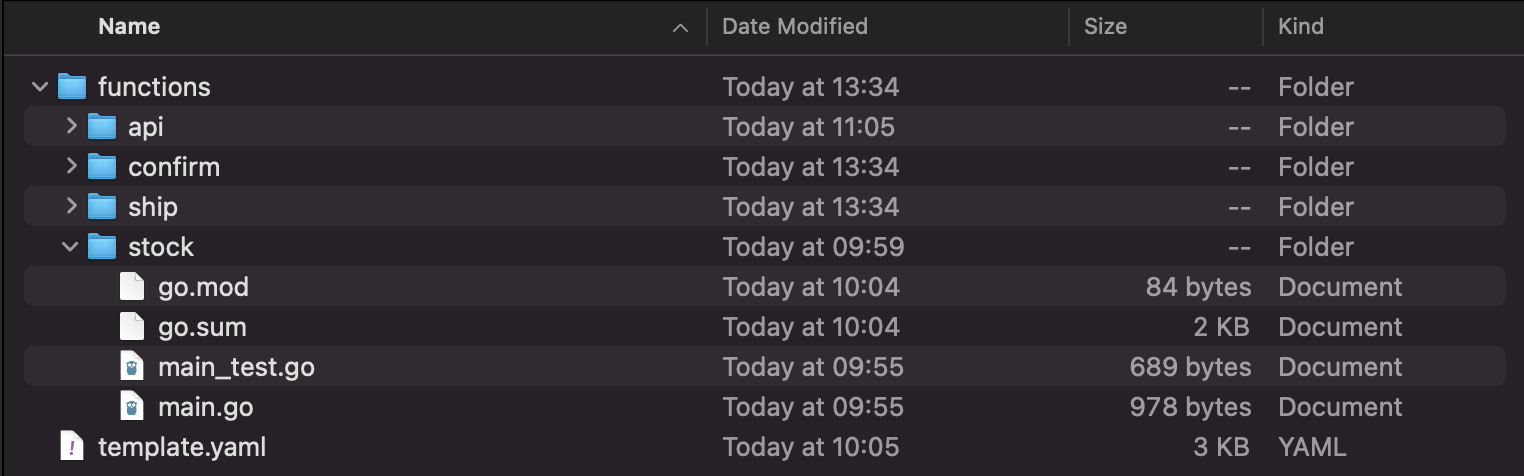Sort files by Size column
Screen dimensions: 1524x476
pos(1105,27)
